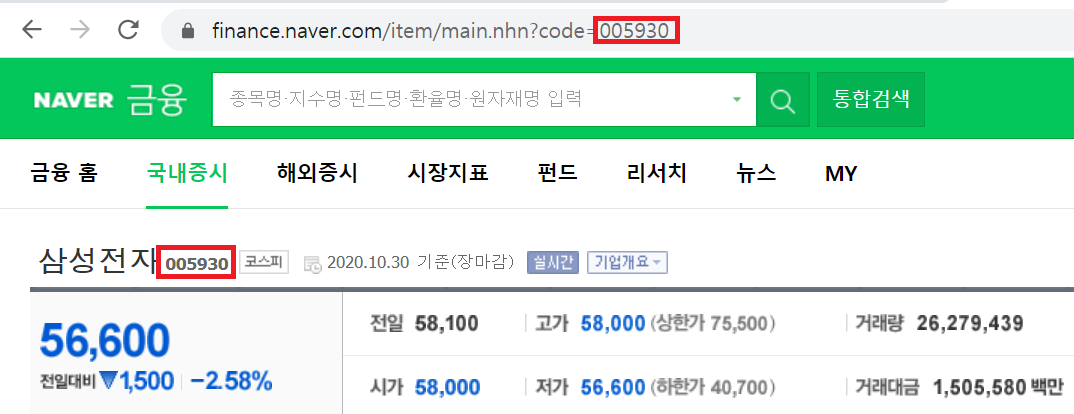Click the 거래대금 value 1,505,580

pyautogui.click(x=979, y=387)
